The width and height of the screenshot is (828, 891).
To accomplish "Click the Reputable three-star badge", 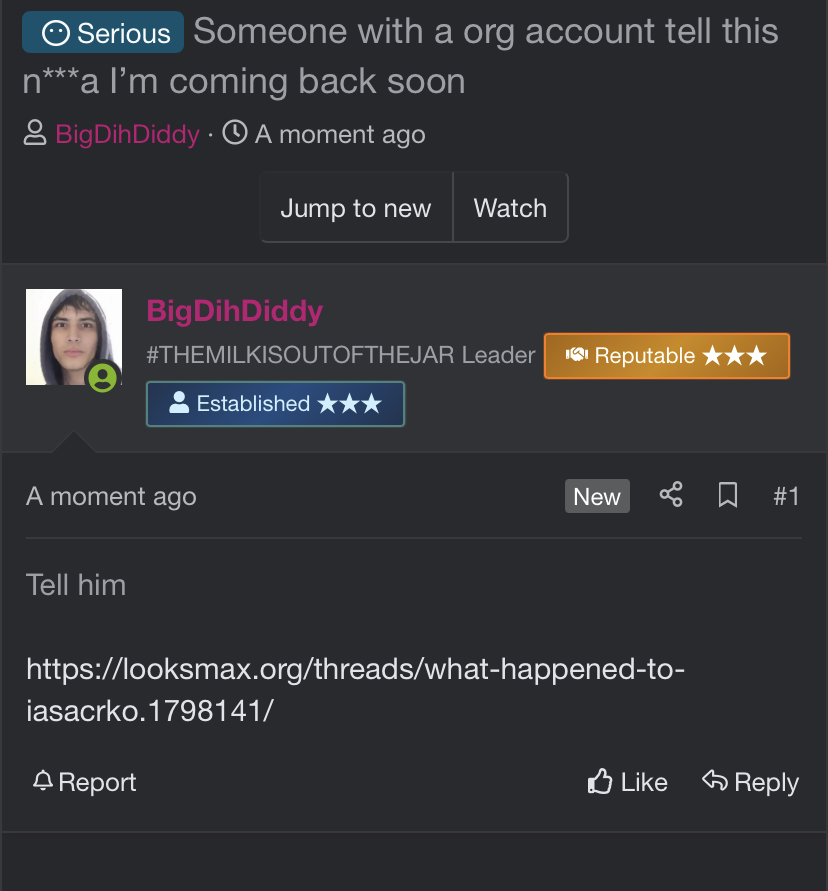I will tap(667, 356).
